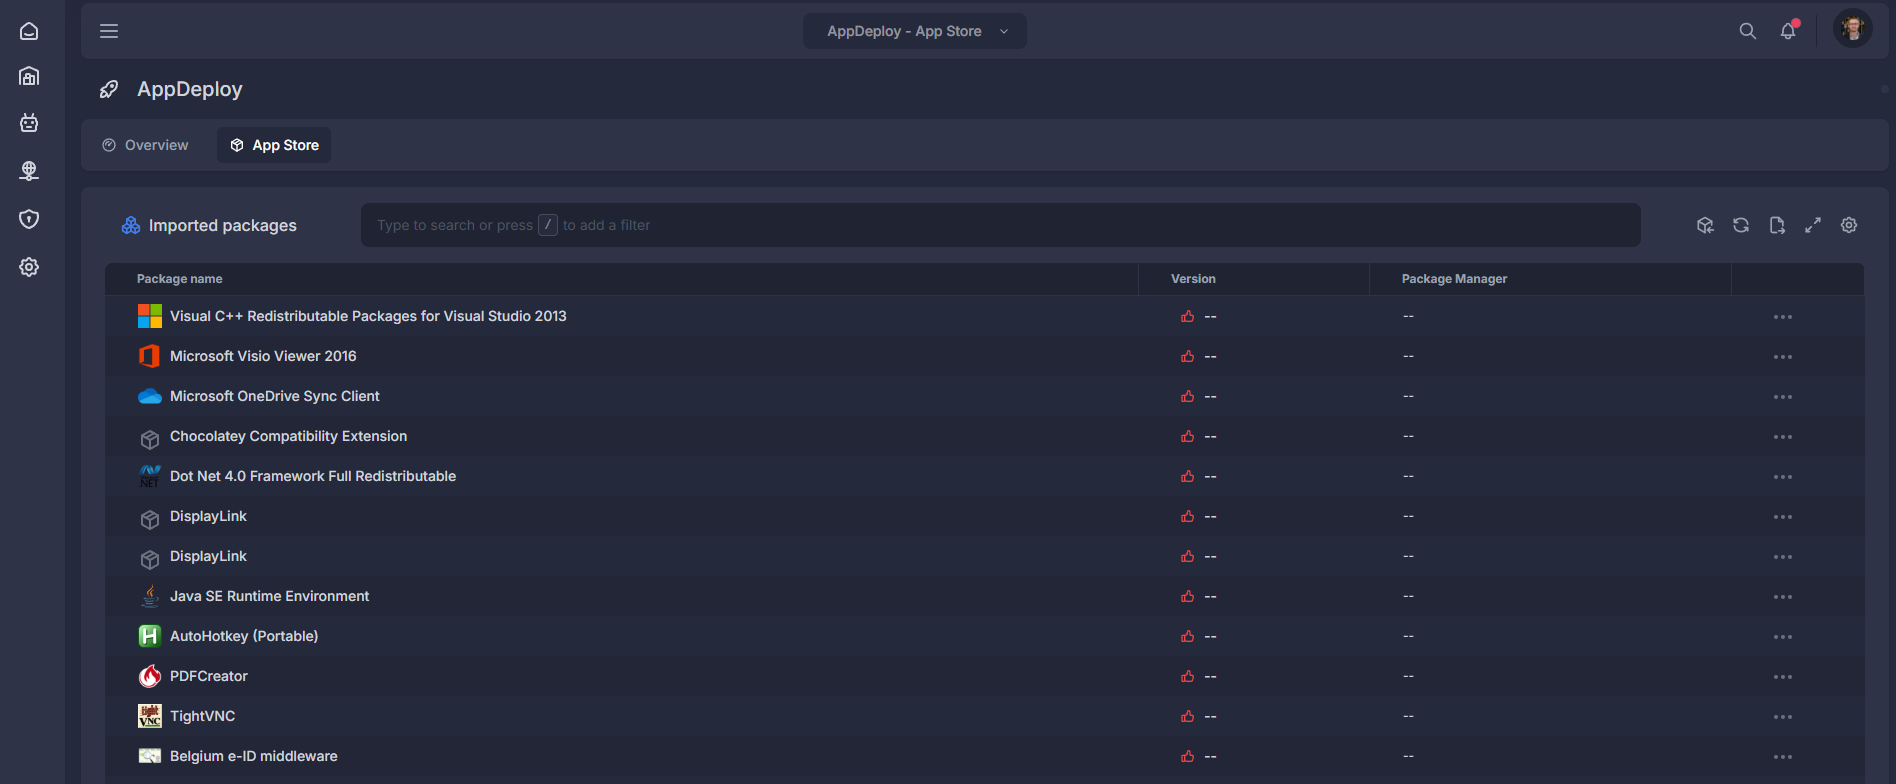
Task: Select the App Store tab
Action: pos(274,145)
